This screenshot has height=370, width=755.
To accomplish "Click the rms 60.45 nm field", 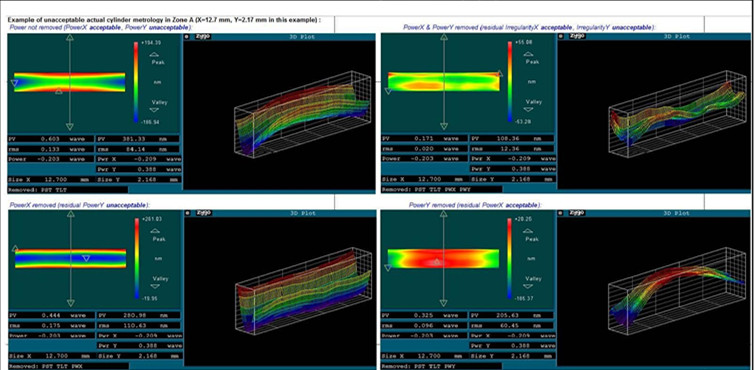I will coord(512,325).
